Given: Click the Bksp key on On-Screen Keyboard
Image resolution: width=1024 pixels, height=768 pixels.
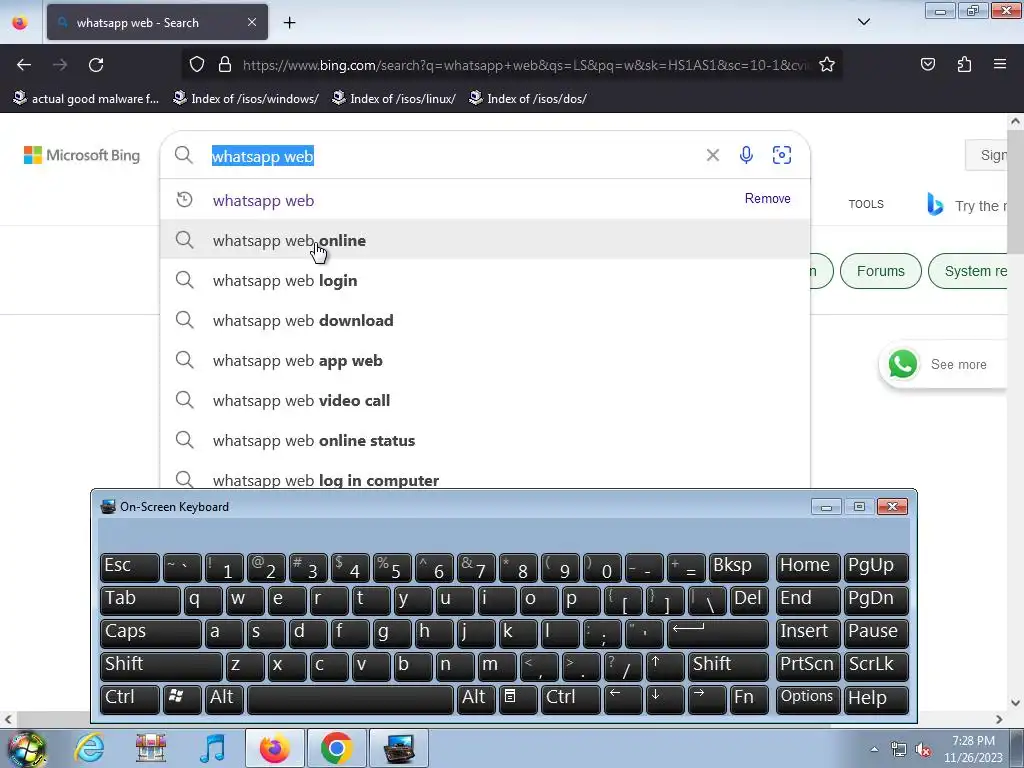Looking at the screenshot, I should [739, 567].
